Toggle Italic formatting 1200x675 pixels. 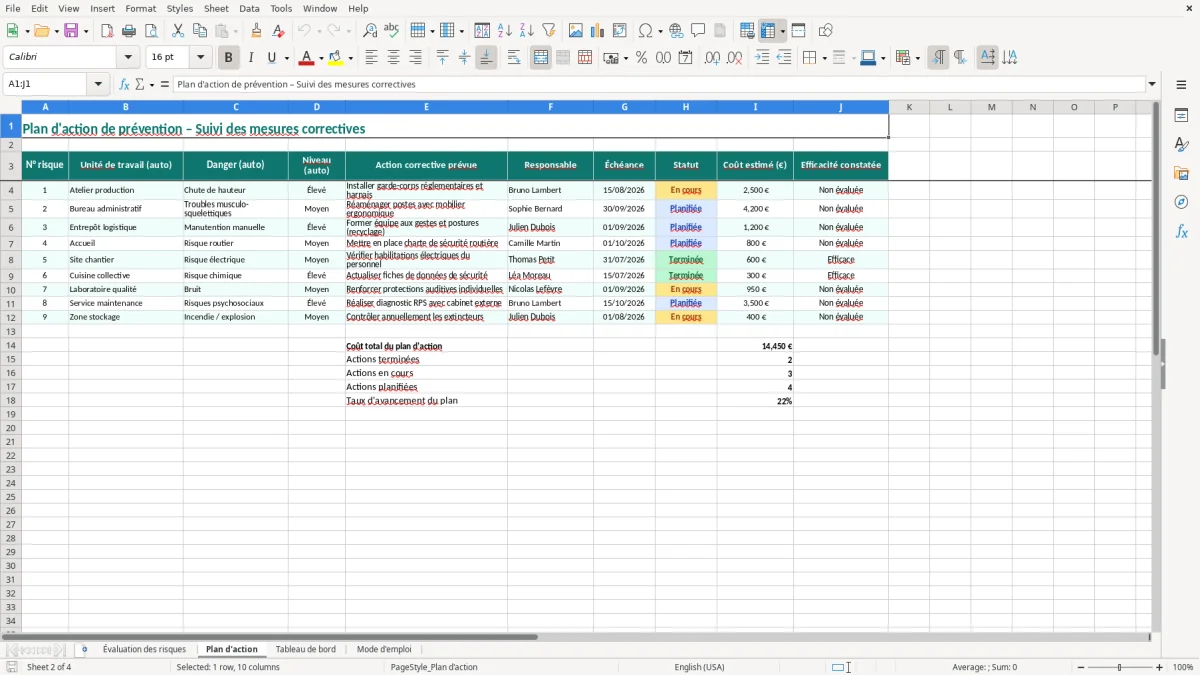click(x=251, y=58)
